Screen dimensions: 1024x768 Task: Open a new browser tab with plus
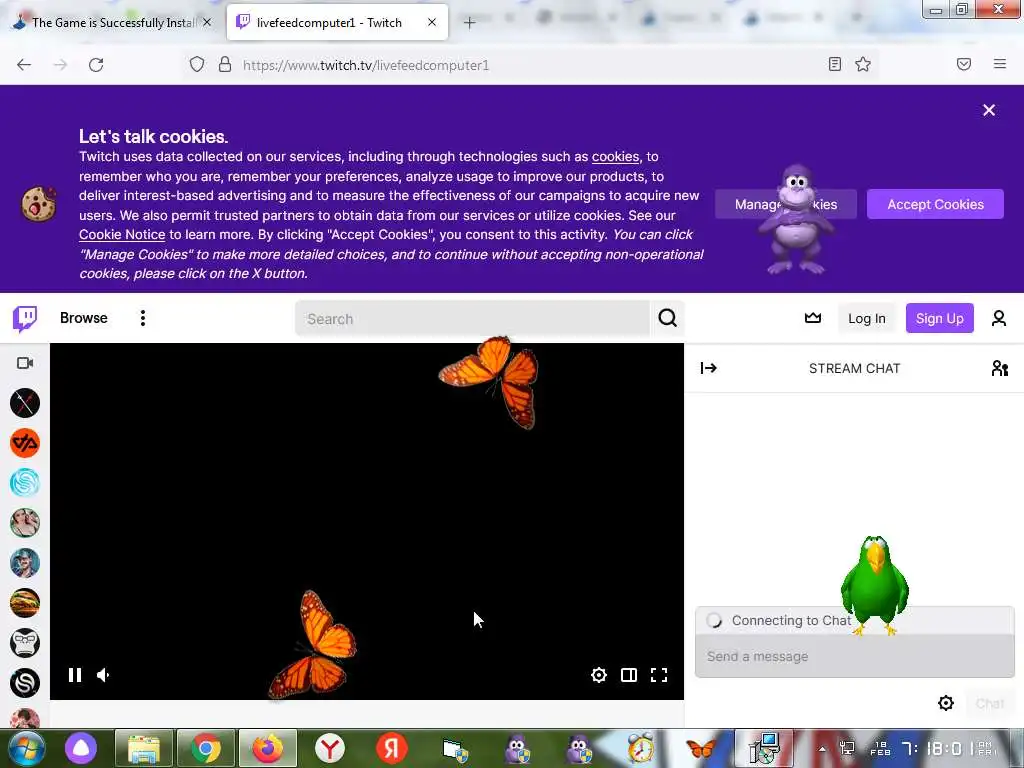(469, 23)
